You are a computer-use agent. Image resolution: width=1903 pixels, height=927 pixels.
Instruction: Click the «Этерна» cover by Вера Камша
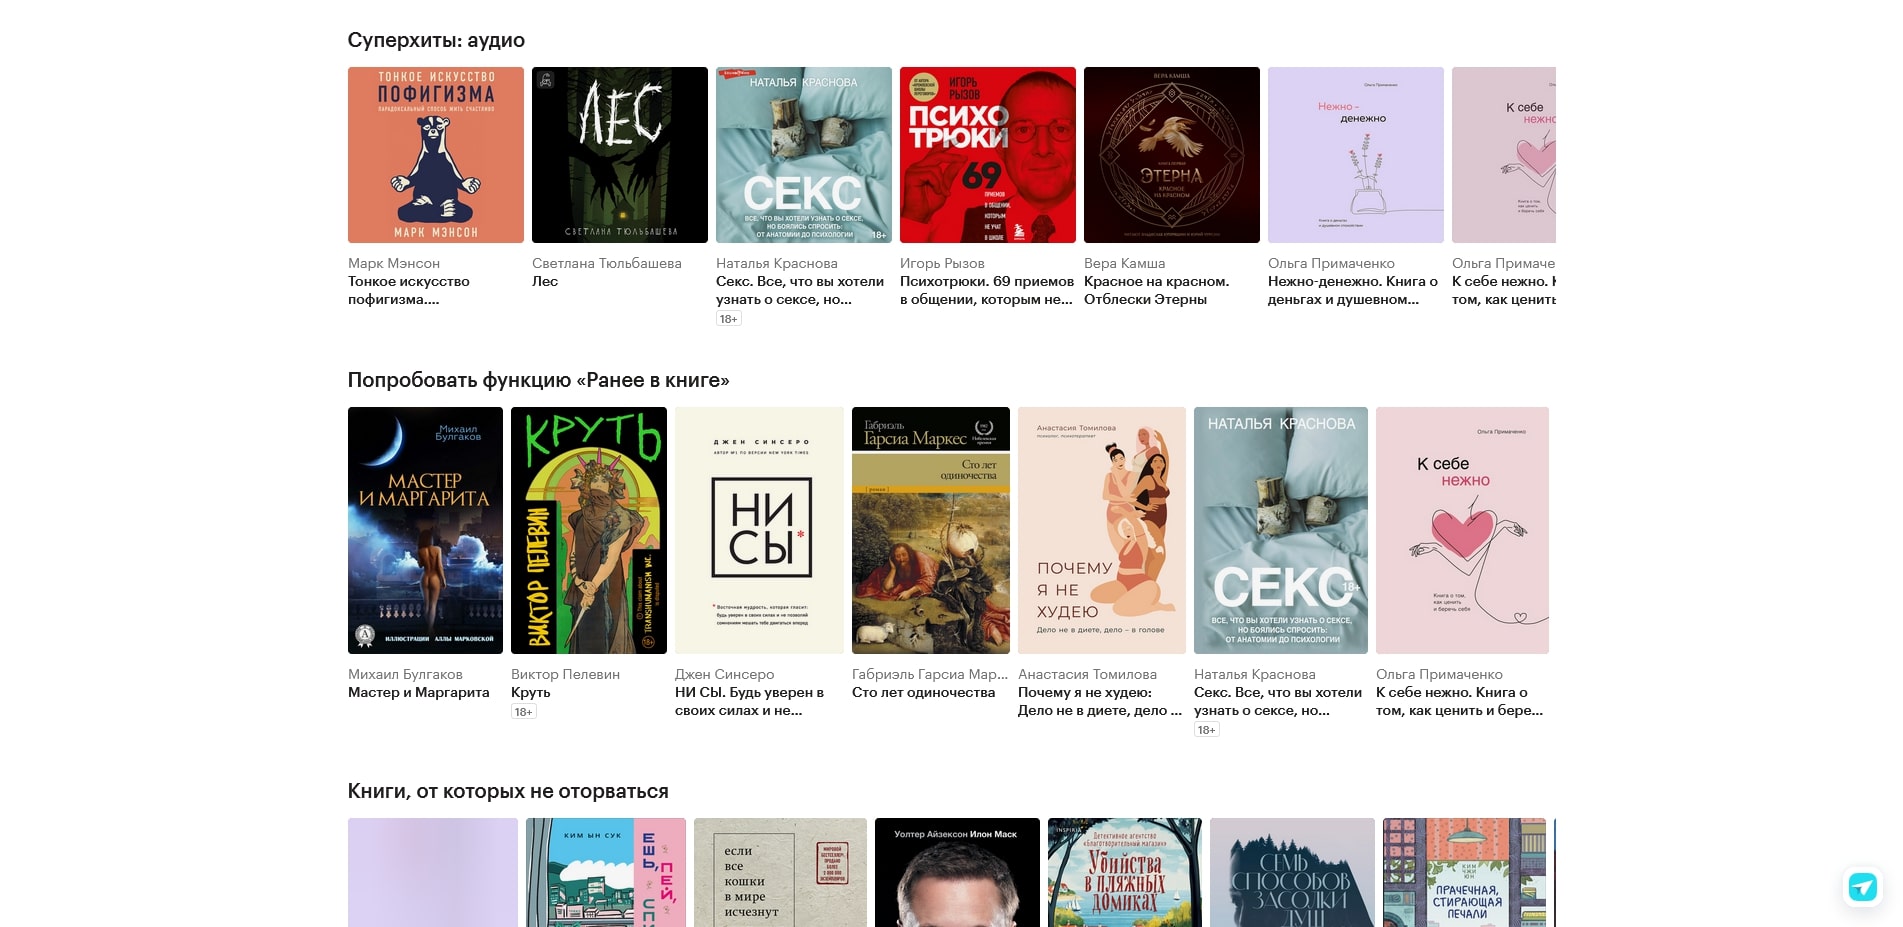tap(1171, 155)
